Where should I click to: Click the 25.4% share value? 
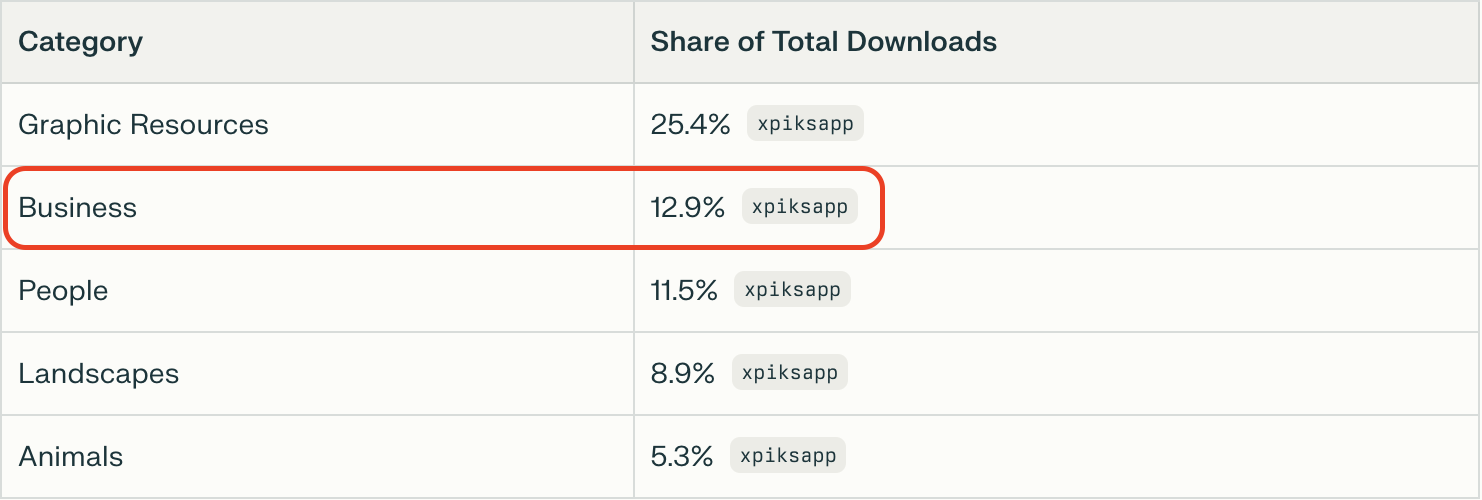coord(690,125)
